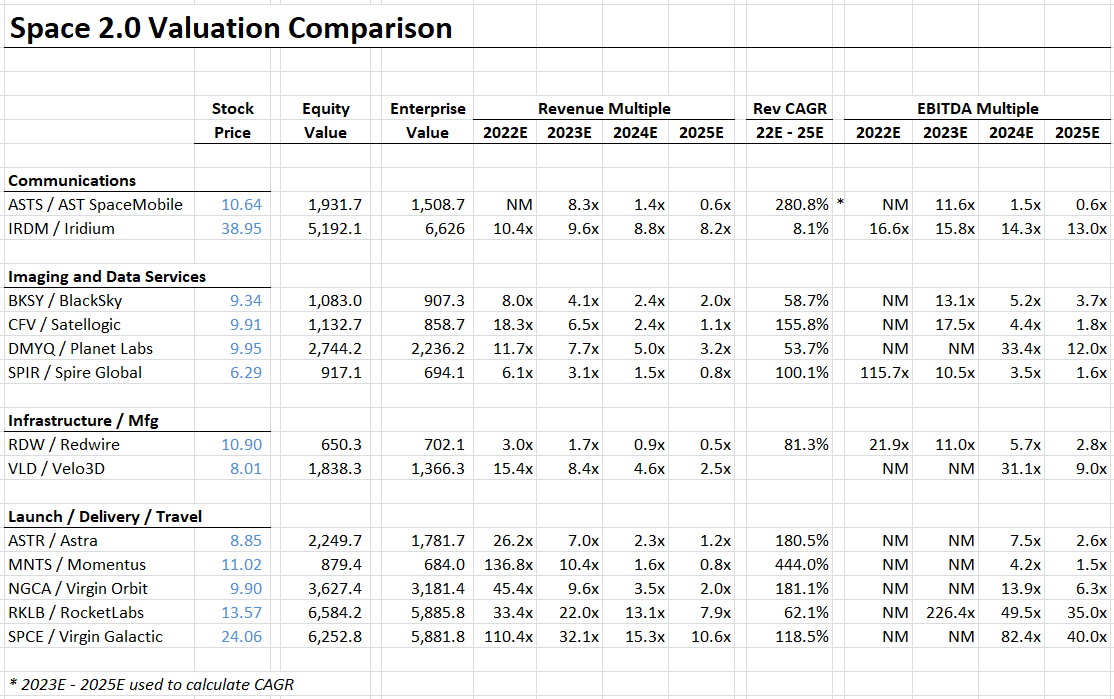Click Momentus 2022E revenue multiple 136.8x
1114x699 pixels.
click(x=509, y=565)
